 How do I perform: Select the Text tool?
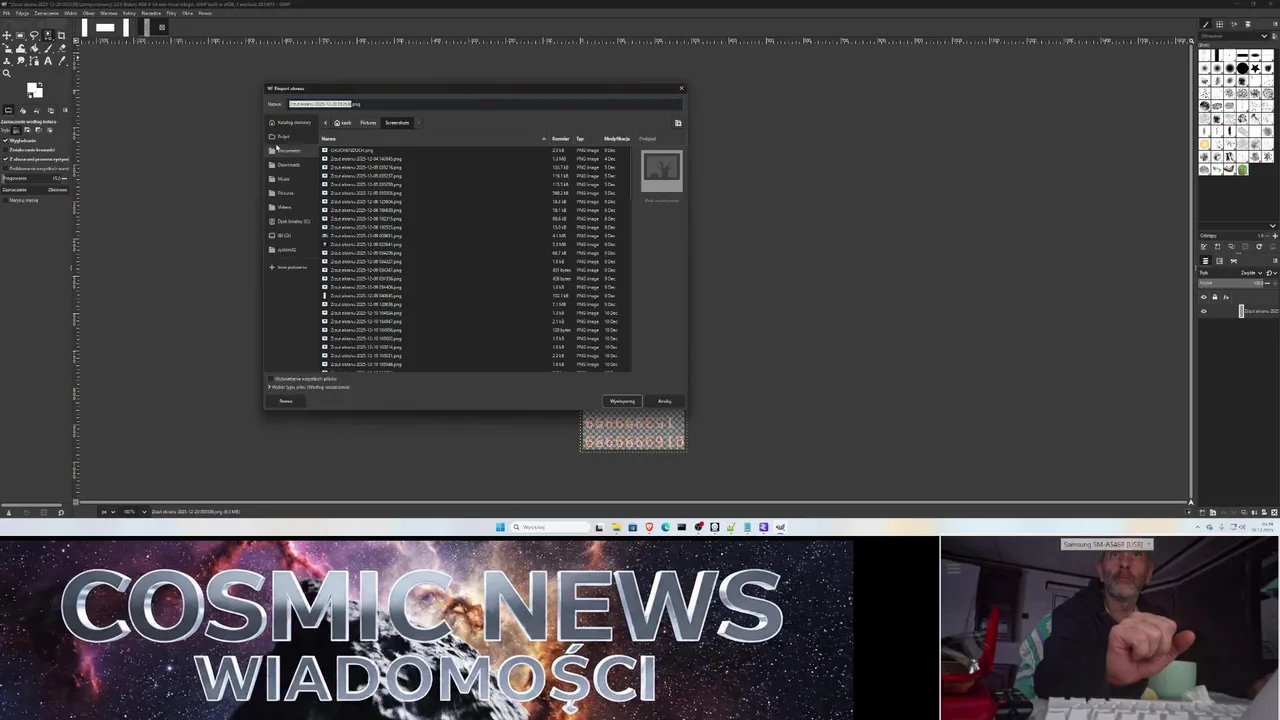pyautogui.click(x=48, y=61)
